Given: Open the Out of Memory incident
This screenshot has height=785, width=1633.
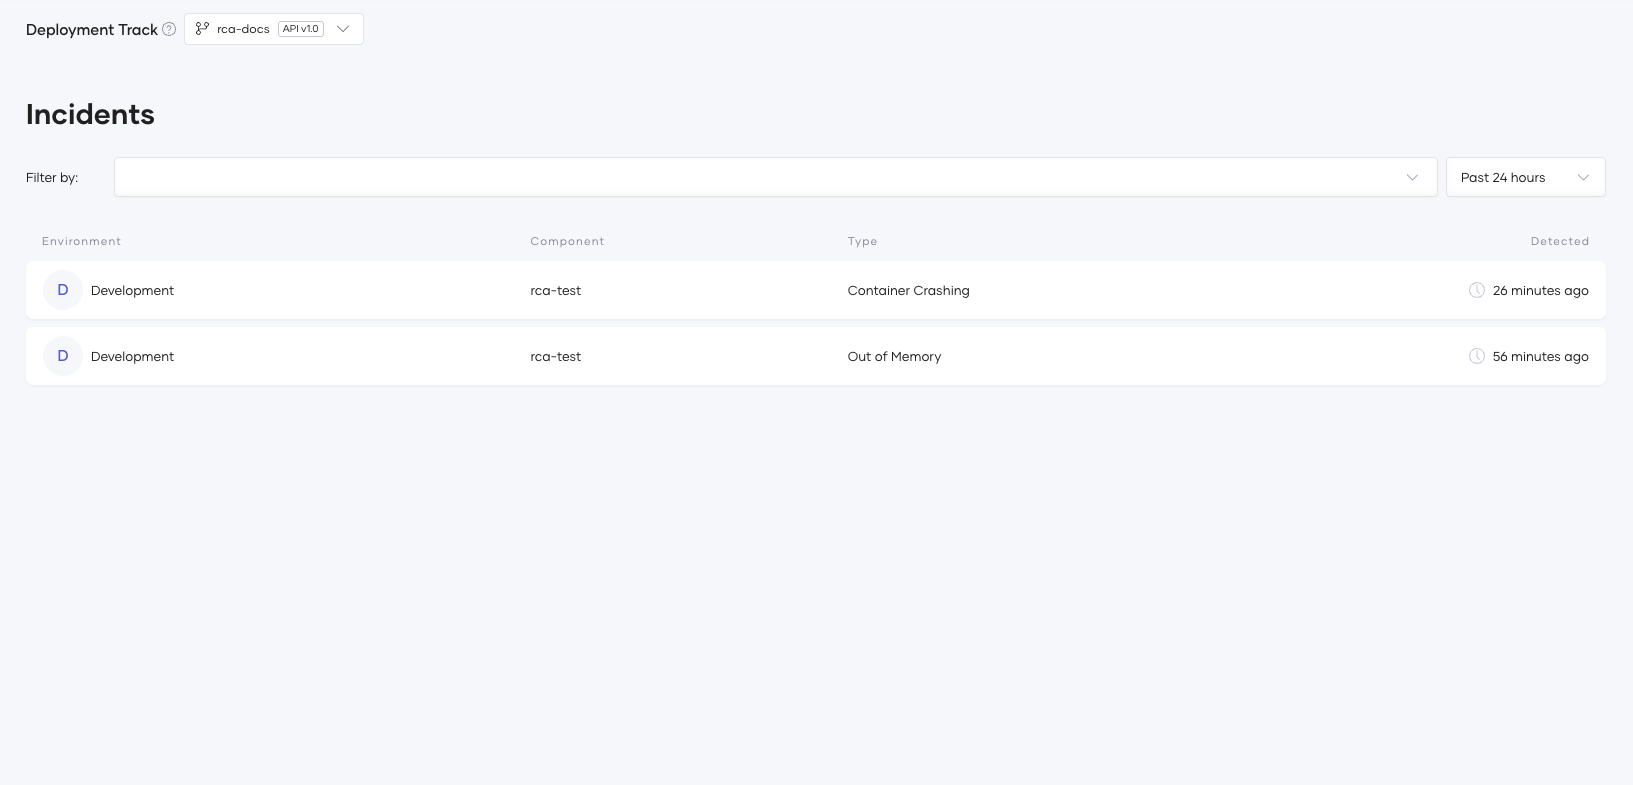Looking at the screenshot, I should click(894, 356).
